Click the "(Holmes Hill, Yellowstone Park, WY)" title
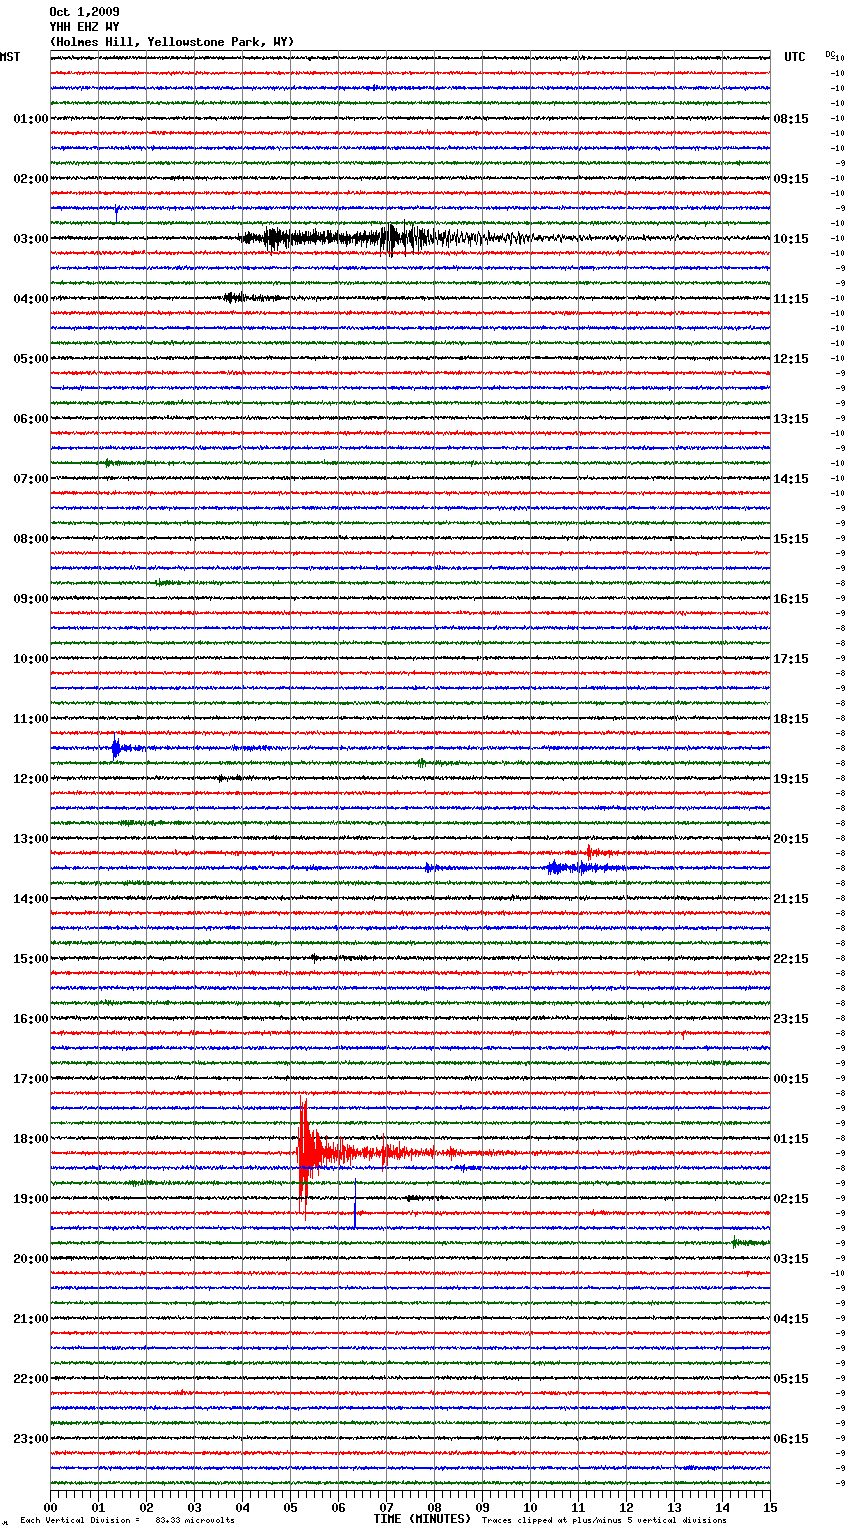This screenshot has width=850, height=1534. (x=172, y=42)
